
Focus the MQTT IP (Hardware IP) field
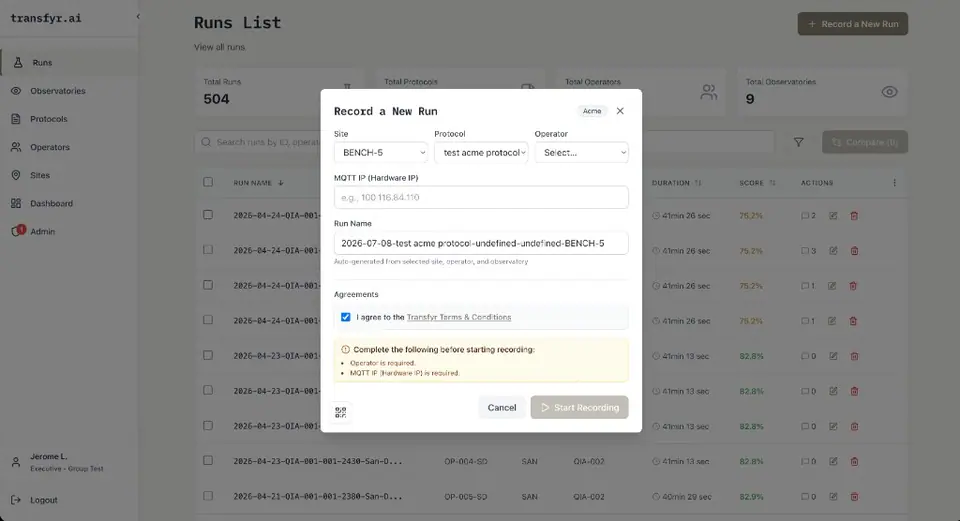[x=481, y=197]
